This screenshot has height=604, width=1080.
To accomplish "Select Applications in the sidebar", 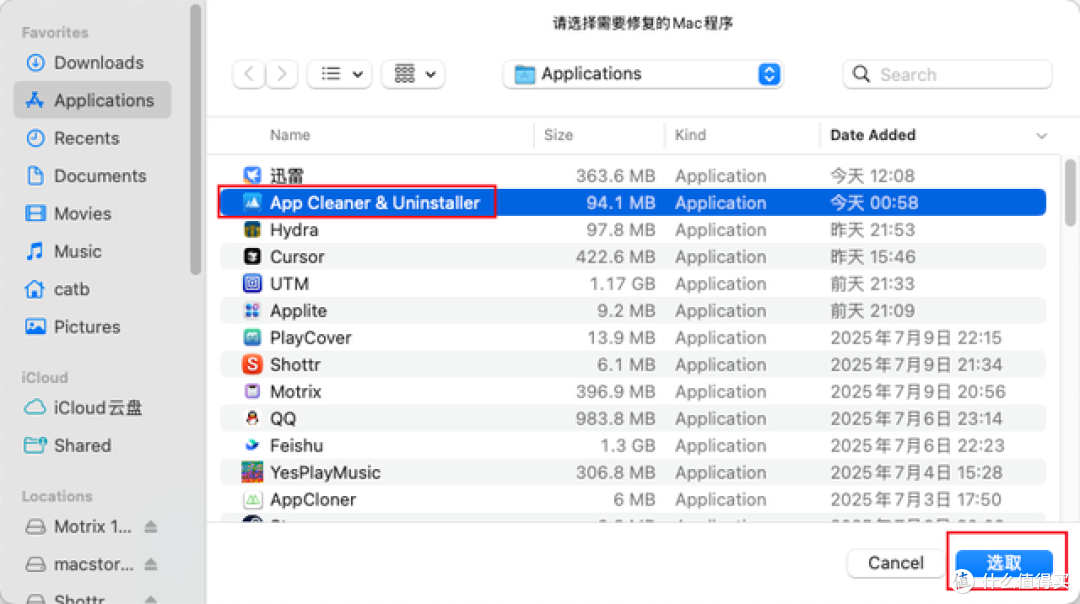I will (92, 100).
